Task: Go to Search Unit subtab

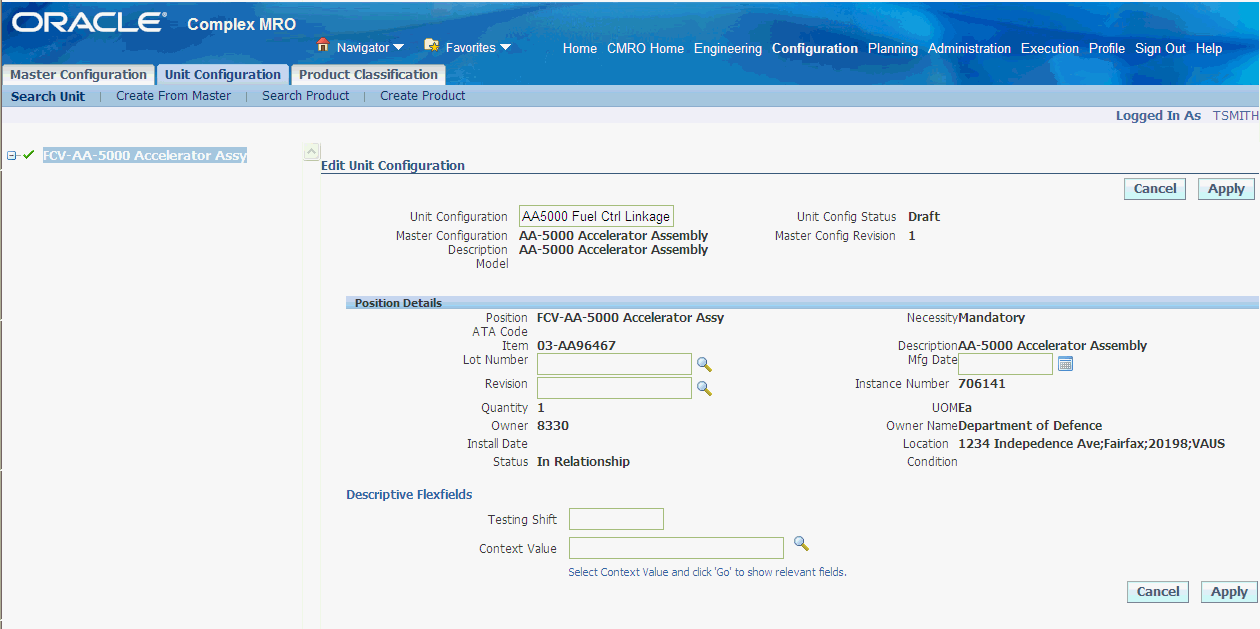Action: (x=48, y=96)
